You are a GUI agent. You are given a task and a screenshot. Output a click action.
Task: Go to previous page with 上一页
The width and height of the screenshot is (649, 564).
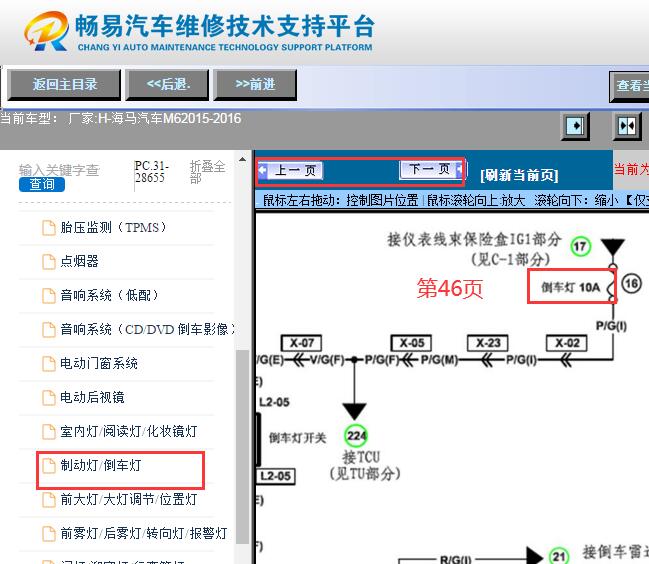pyautogui.click(x=290, y=170)
